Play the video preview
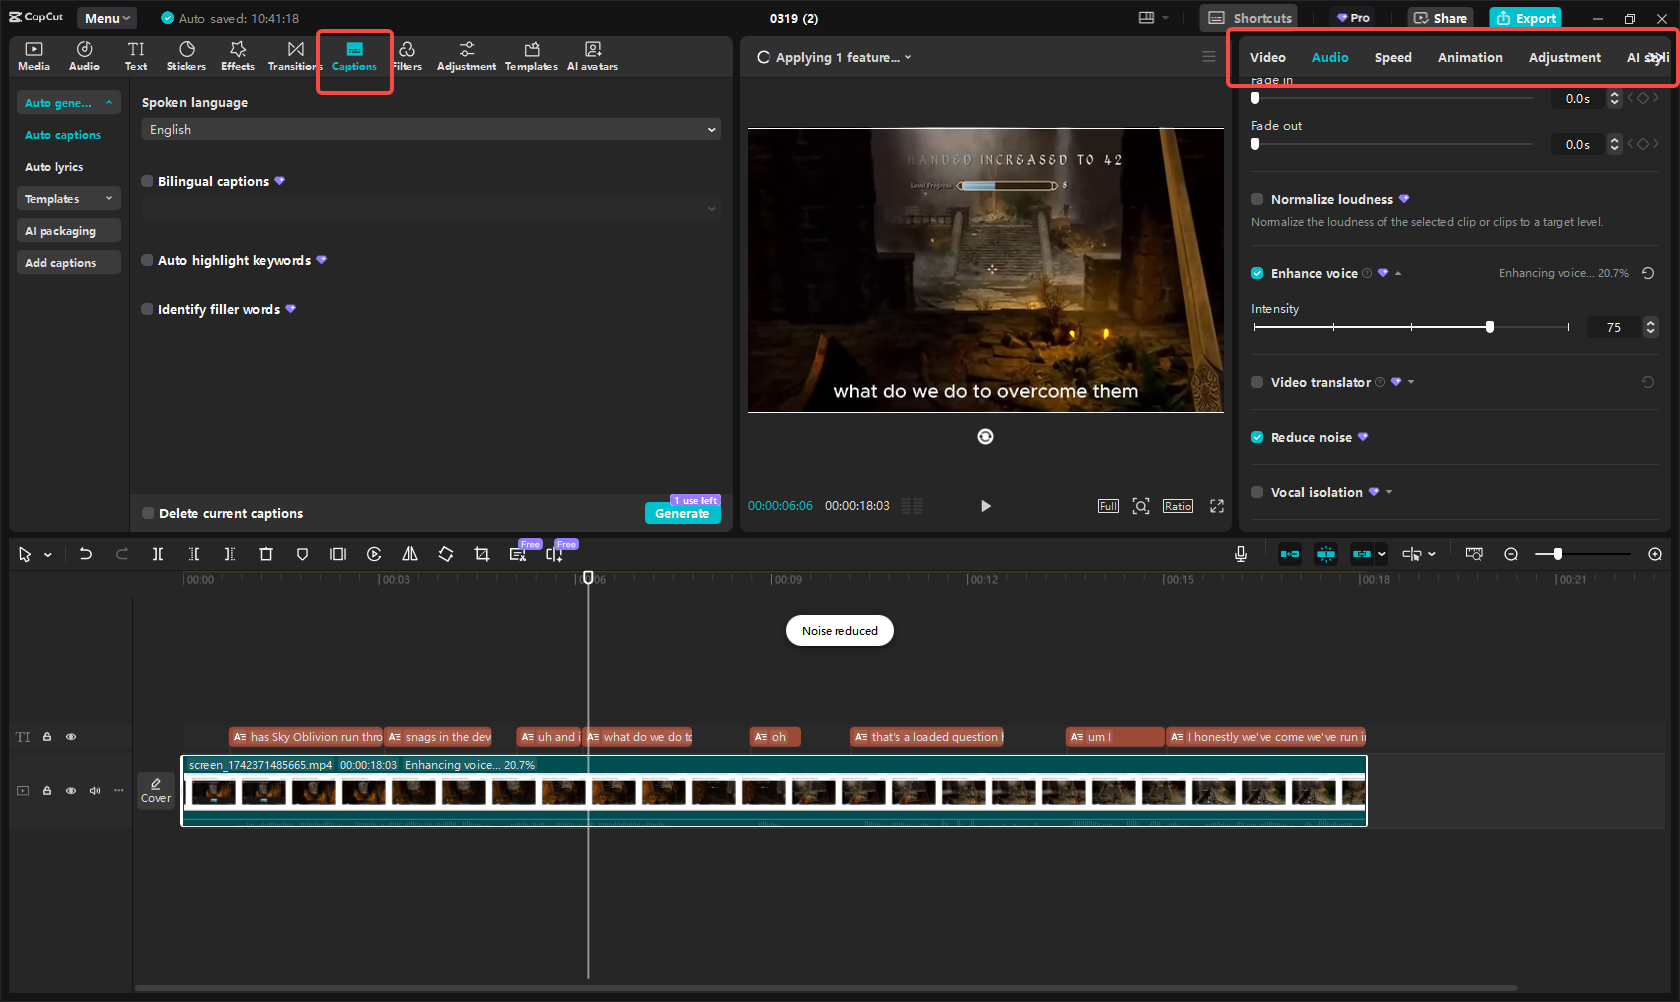Viewport: 1680px width, 1002px height. pos(985,506)
